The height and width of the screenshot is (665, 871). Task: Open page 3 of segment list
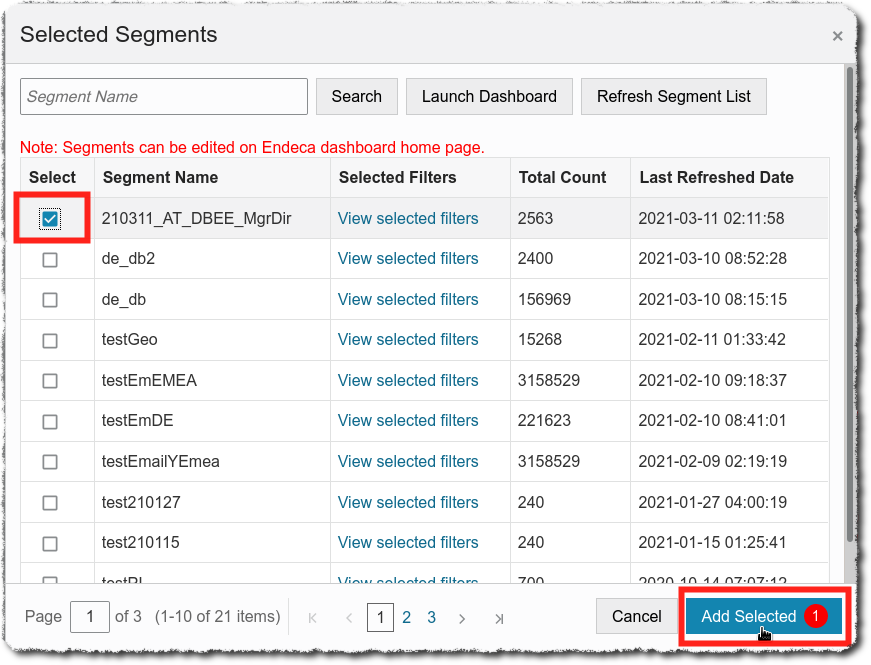[x=431, y=618]
